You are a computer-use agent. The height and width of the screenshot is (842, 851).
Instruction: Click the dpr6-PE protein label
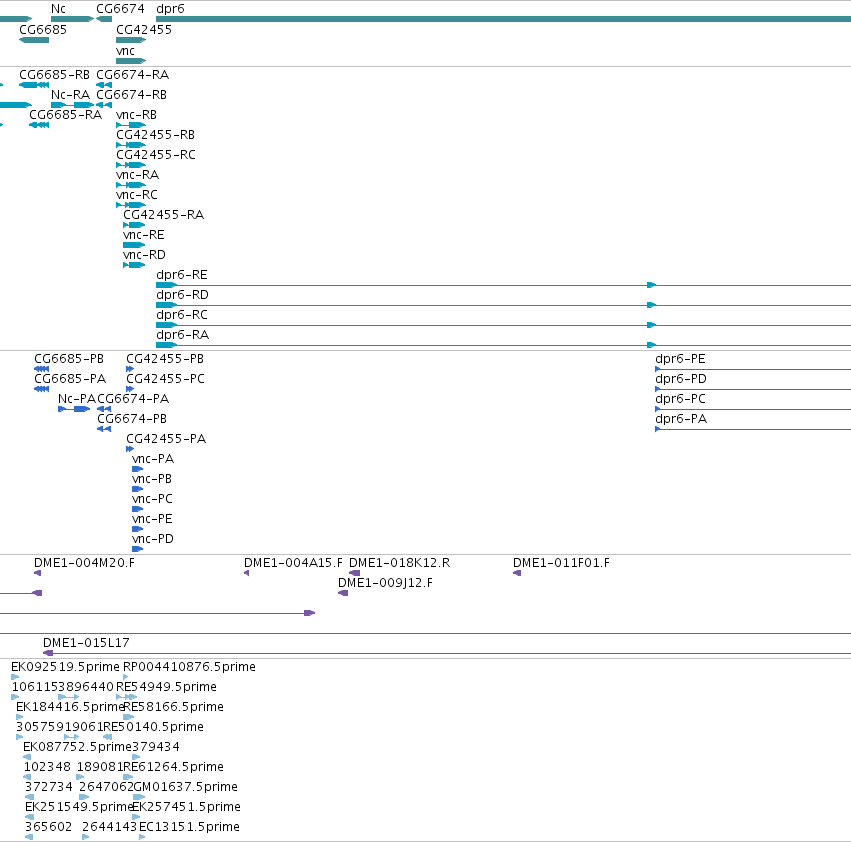[x=681, y=359]
